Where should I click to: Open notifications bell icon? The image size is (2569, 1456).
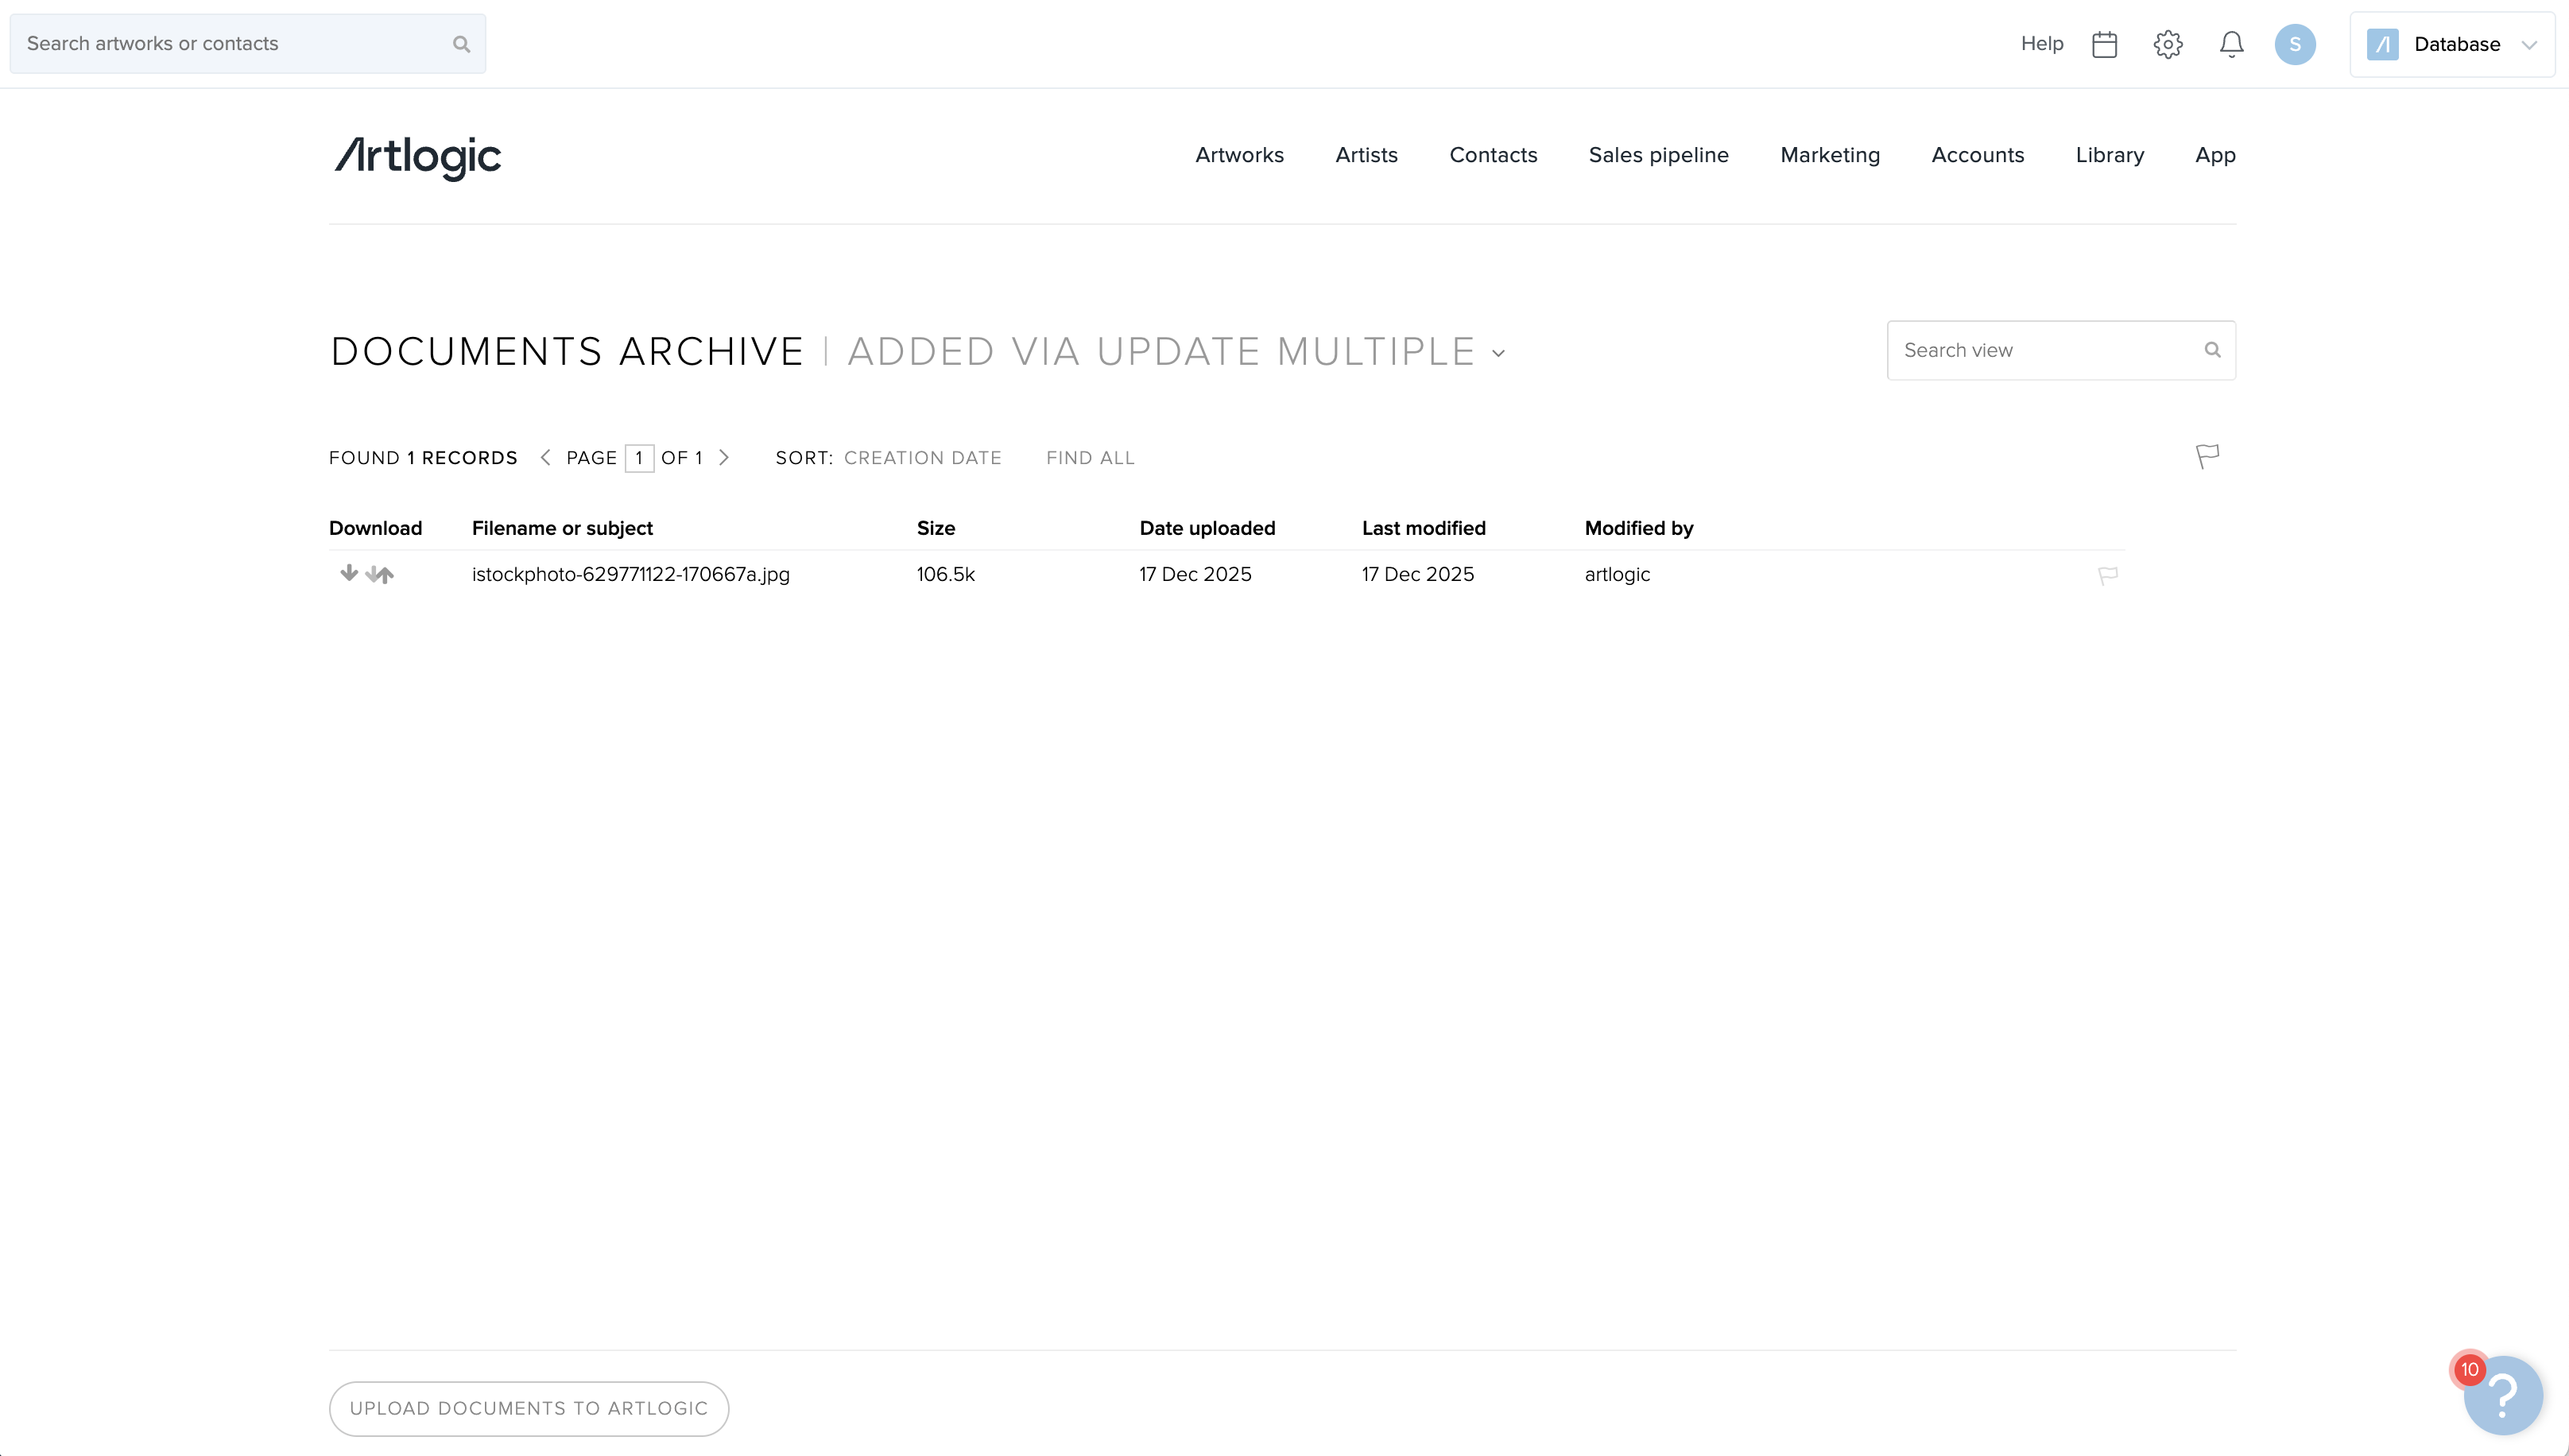pos(2231,44)
